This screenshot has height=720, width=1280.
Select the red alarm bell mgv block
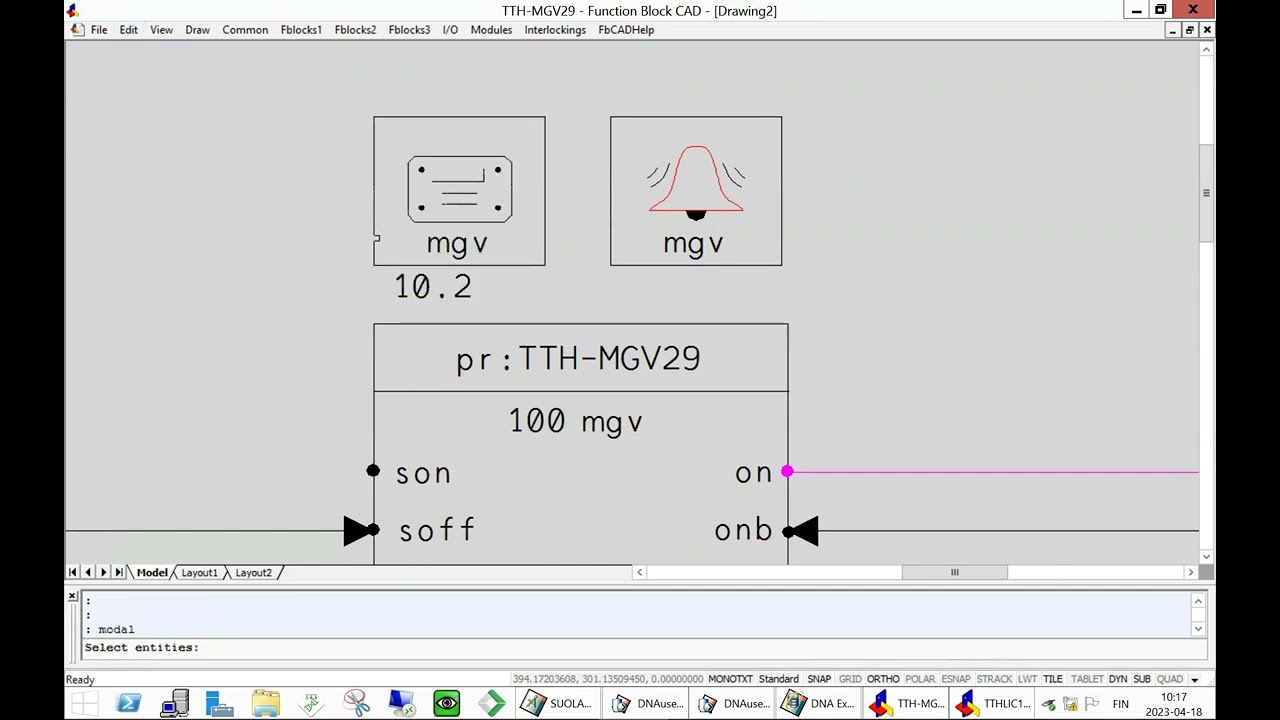tap(696, 191)
